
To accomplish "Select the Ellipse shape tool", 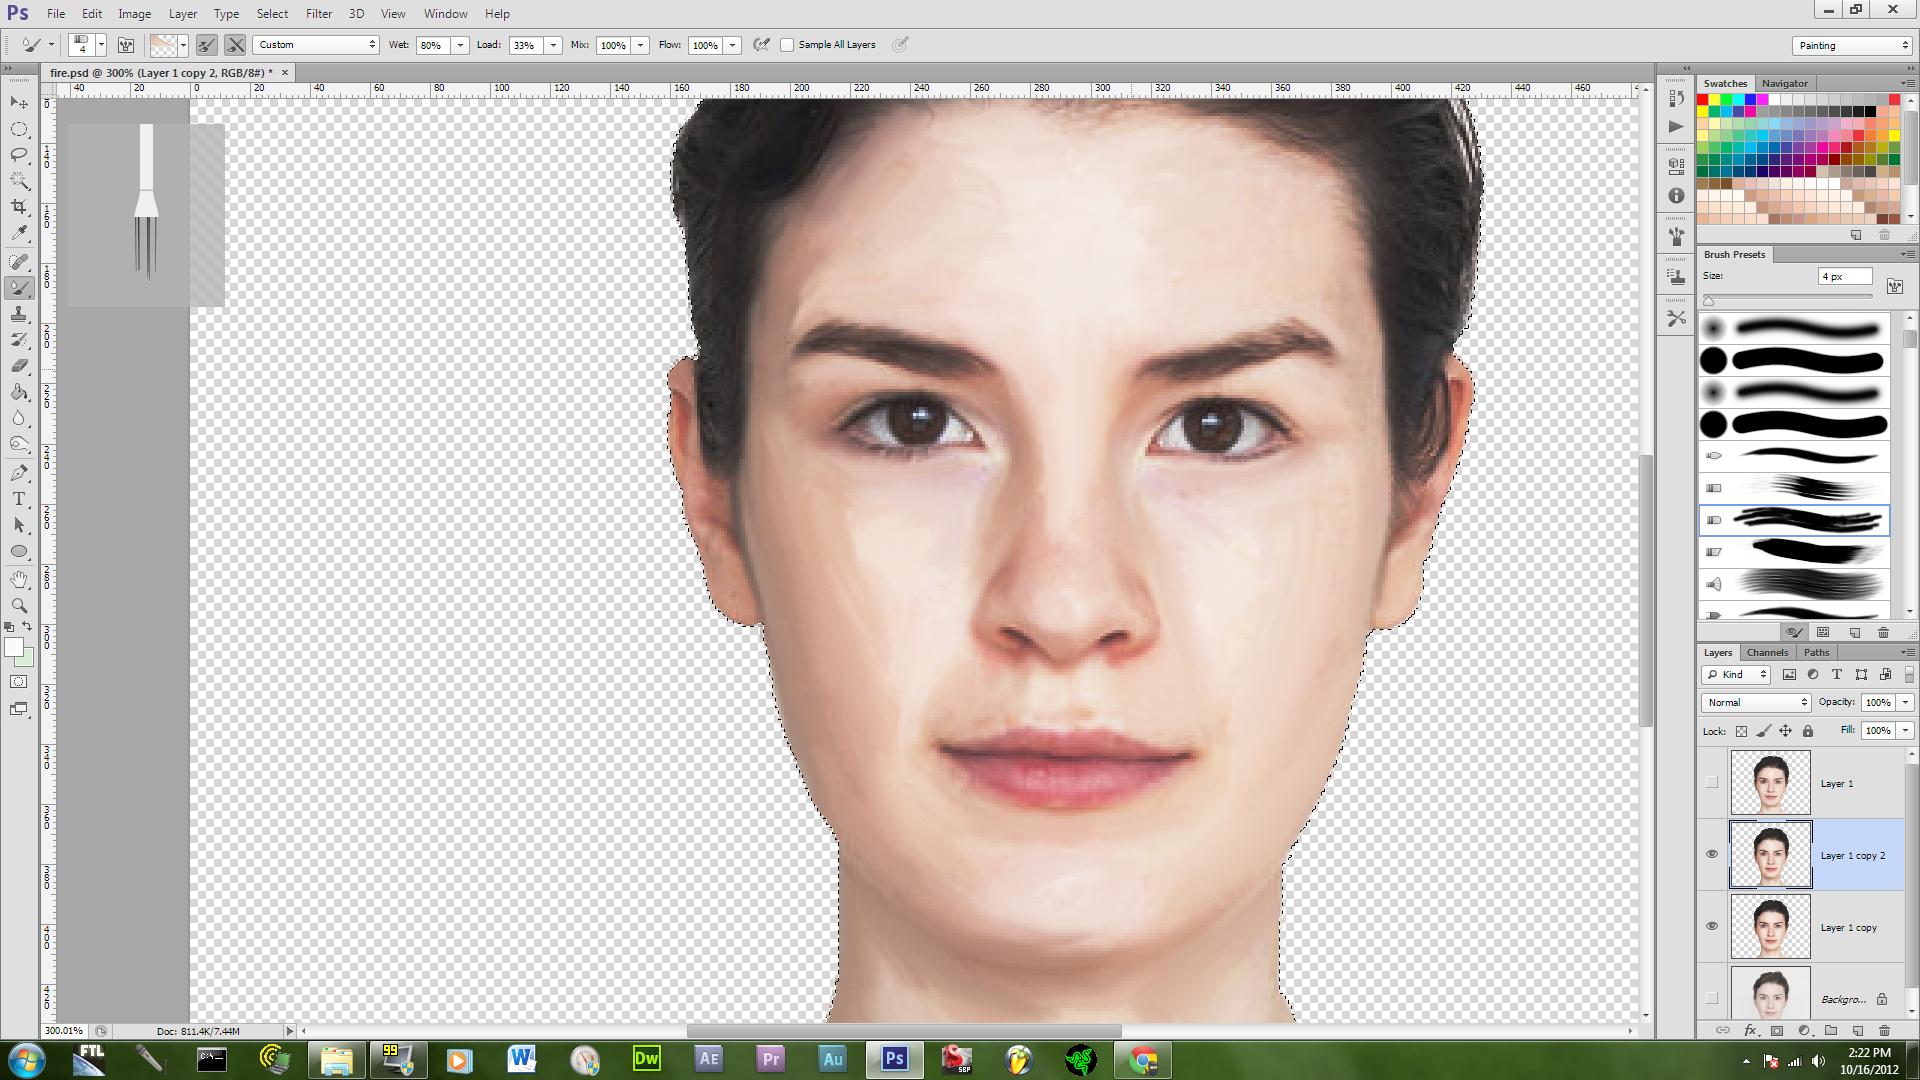I will (x=19, y=551).
